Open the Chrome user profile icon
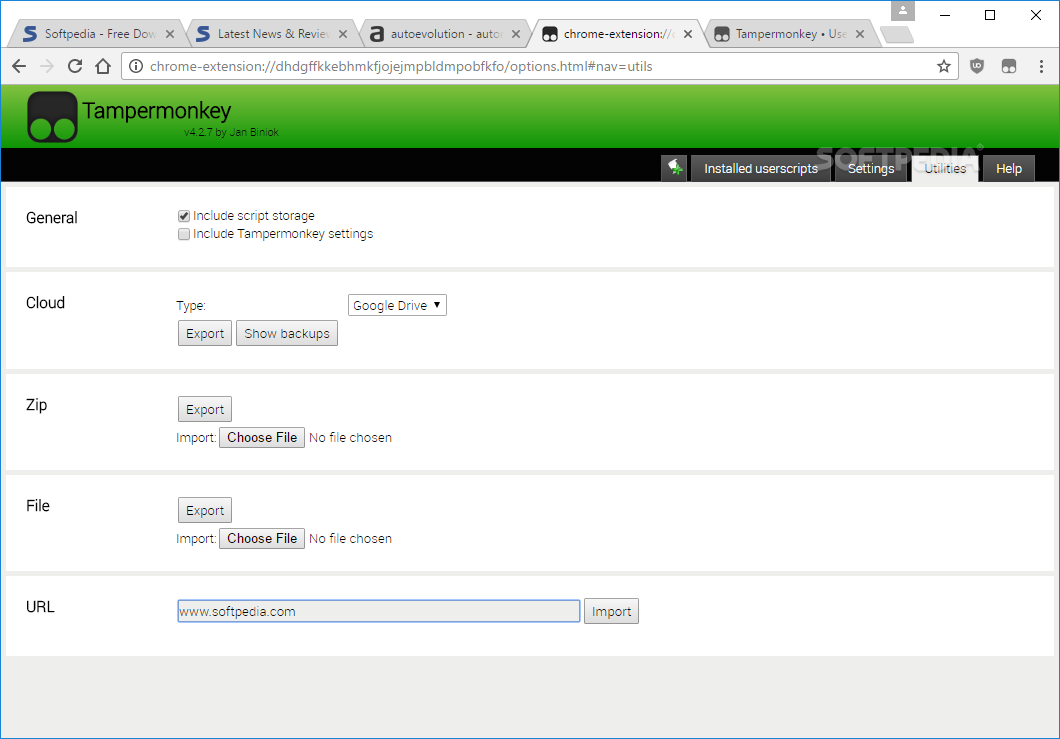Image resolution: width=1060 pixels, height=739 pixels. coord(902,11)
